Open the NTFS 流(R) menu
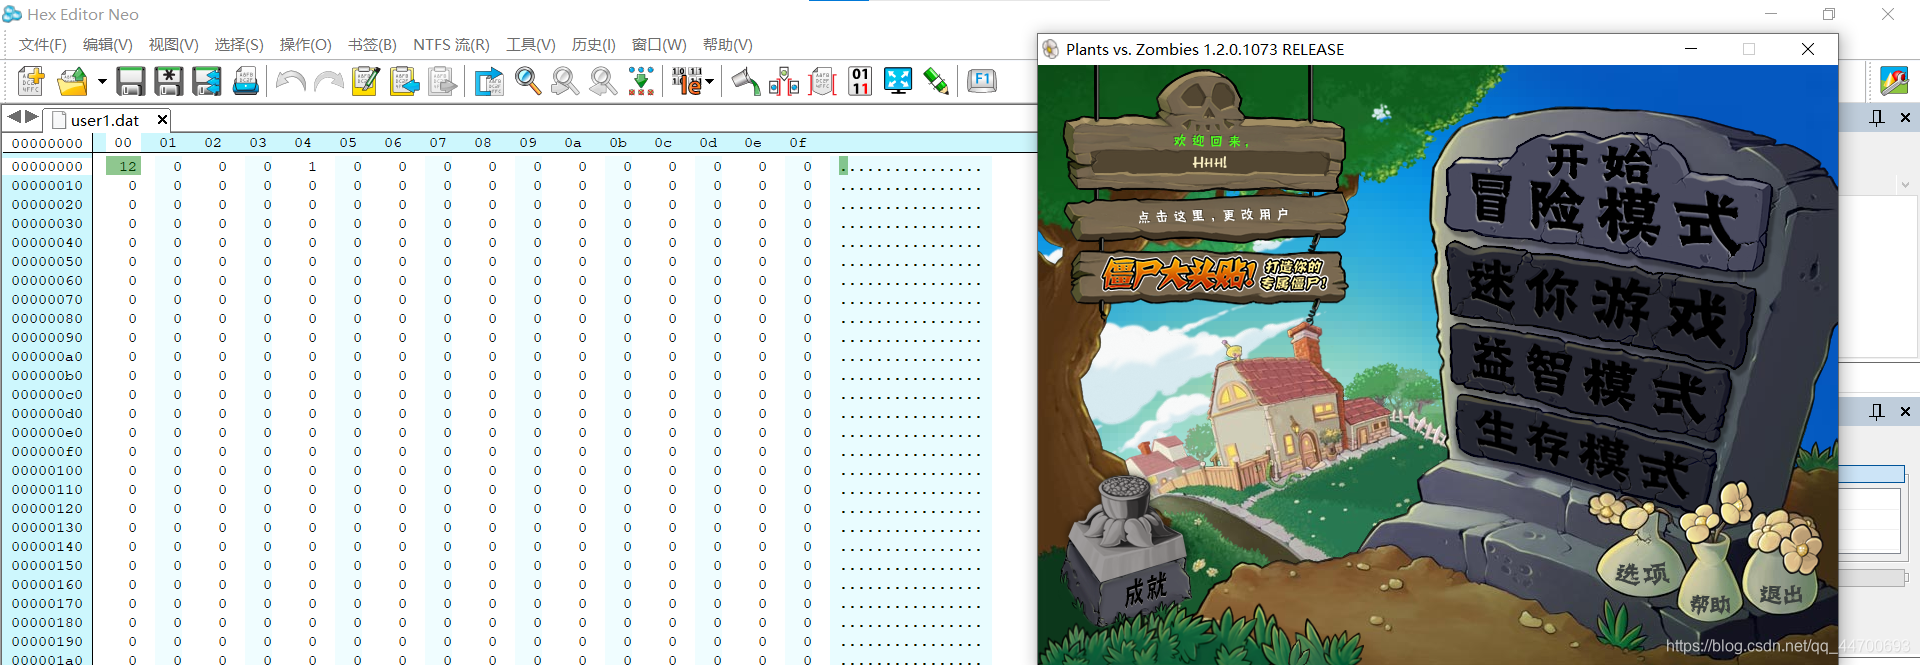Viewport: 1920px width, 665px height. [x=452, y=45]
